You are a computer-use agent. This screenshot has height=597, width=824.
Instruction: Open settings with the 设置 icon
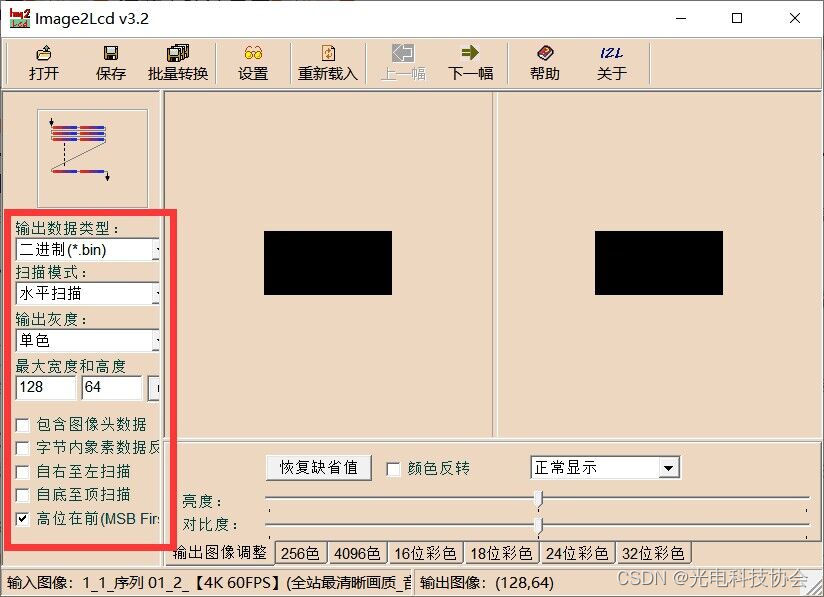253,62
